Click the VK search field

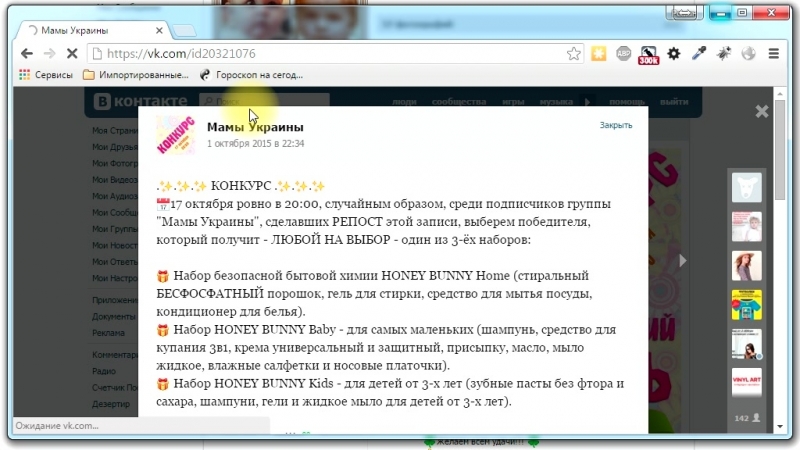[264, 102]
